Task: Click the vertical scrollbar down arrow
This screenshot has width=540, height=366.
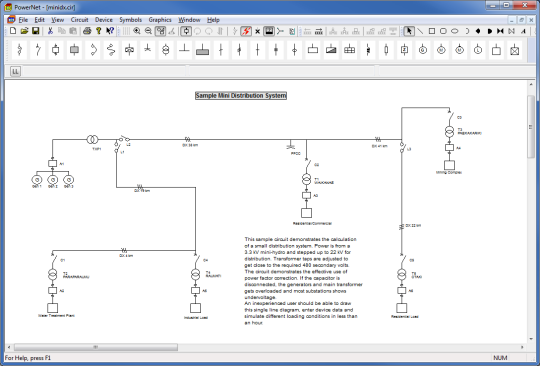Action: (x=531, y=338)
